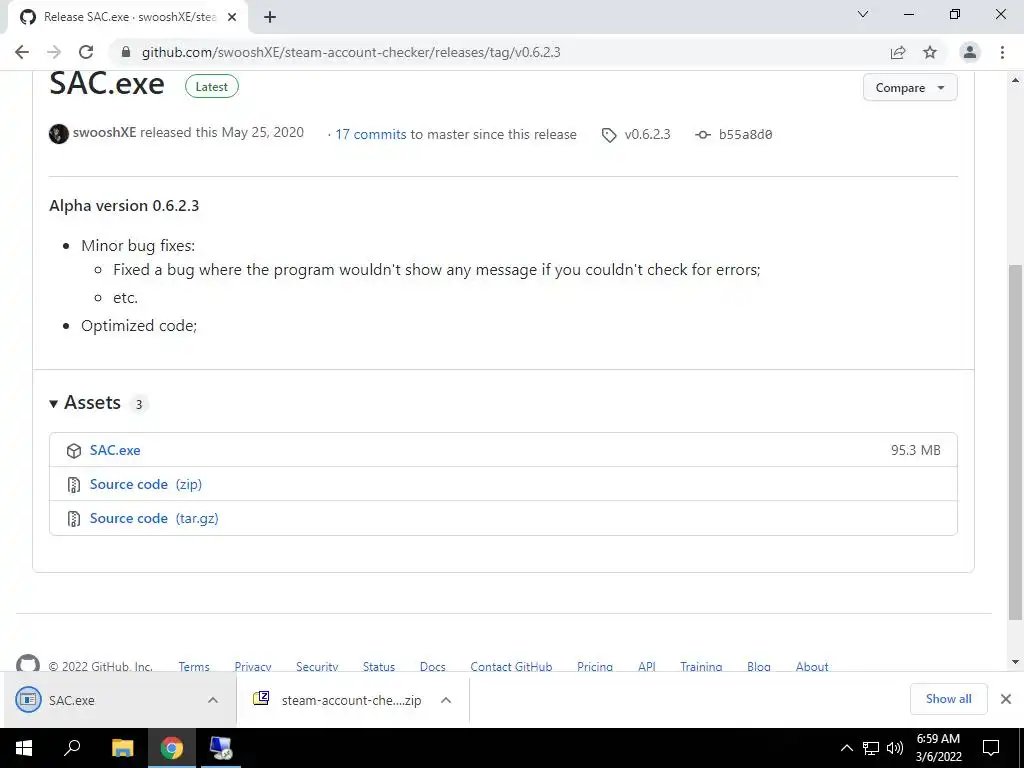Screen dimensions: 1024x768
Task: Open Chrome's tab search chevron
Action: pyautogui.click(x=863, y=14)
